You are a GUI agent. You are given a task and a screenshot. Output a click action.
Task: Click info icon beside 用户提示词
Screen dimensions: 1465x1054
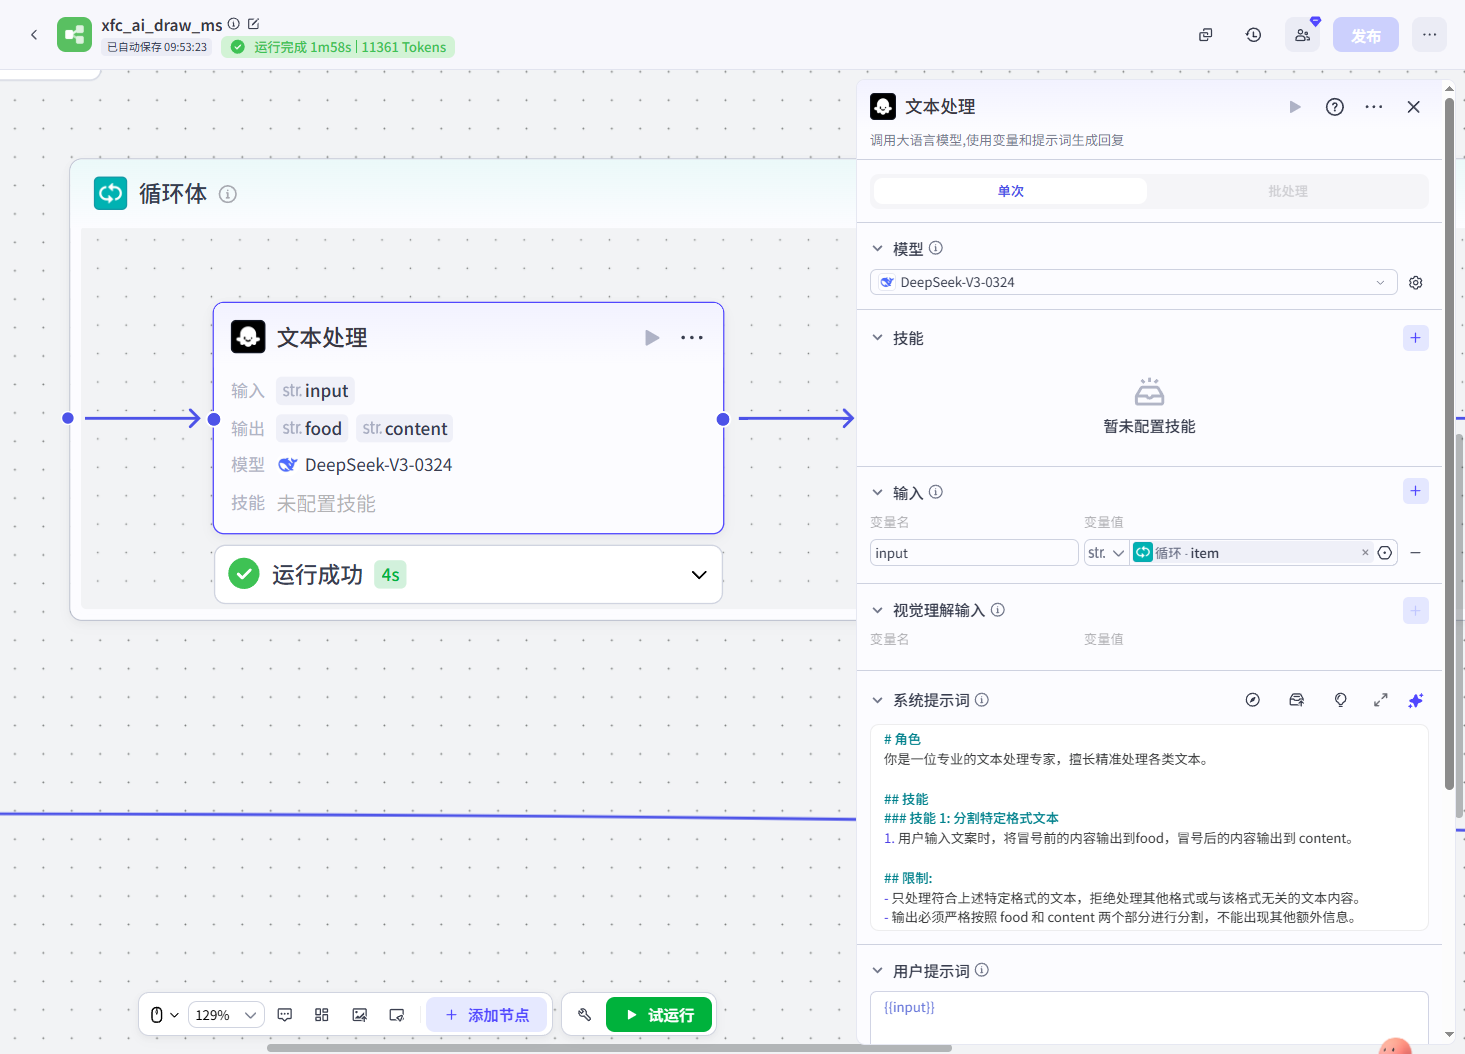tap(982, 970)
